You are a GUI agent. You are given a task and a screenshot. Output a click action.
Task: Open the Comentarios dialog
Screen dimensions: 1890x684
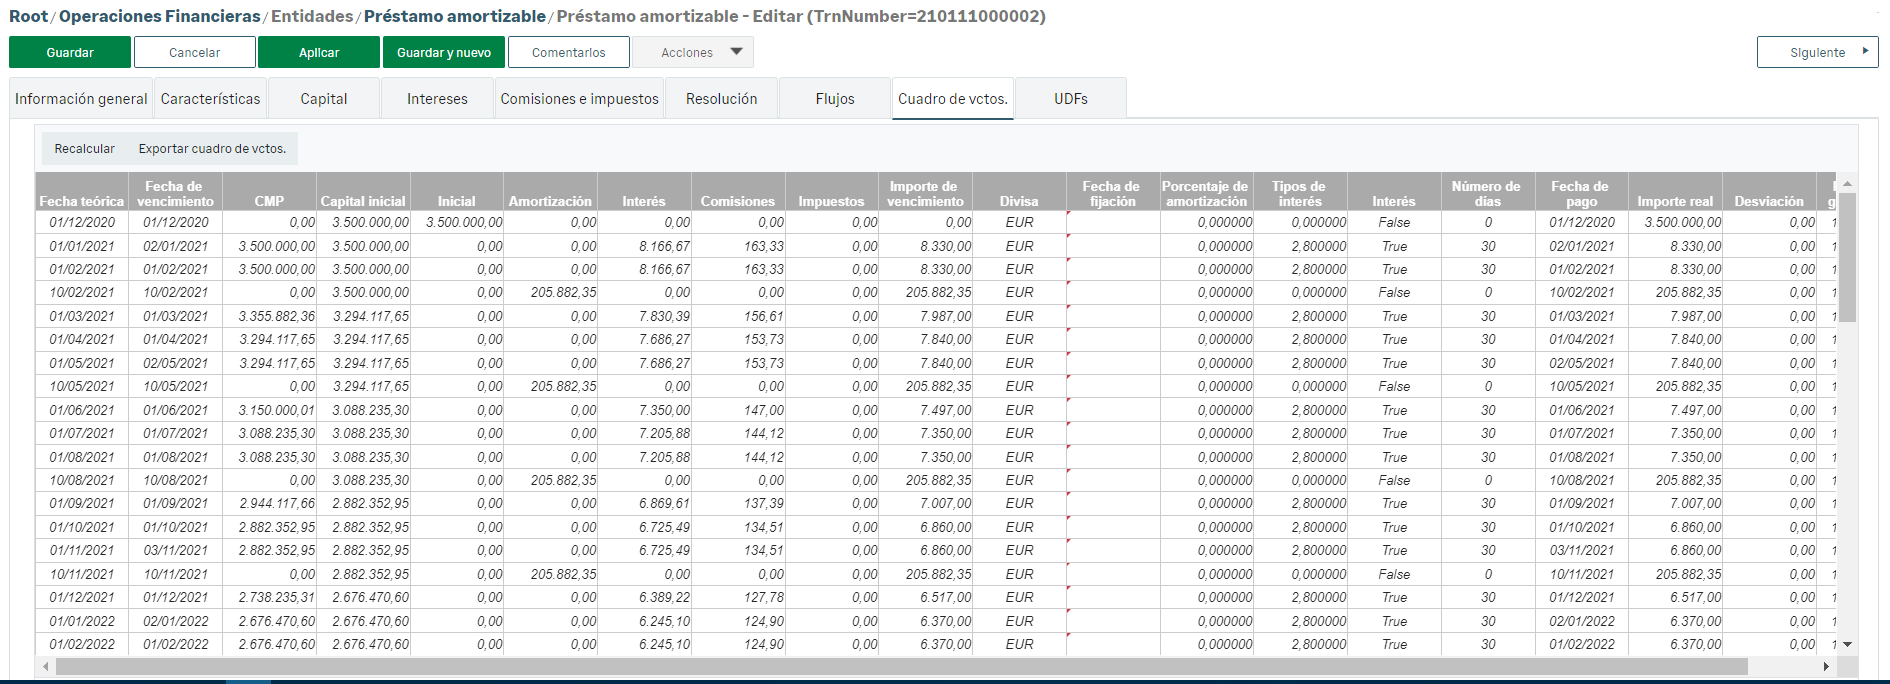pos(568,52)
